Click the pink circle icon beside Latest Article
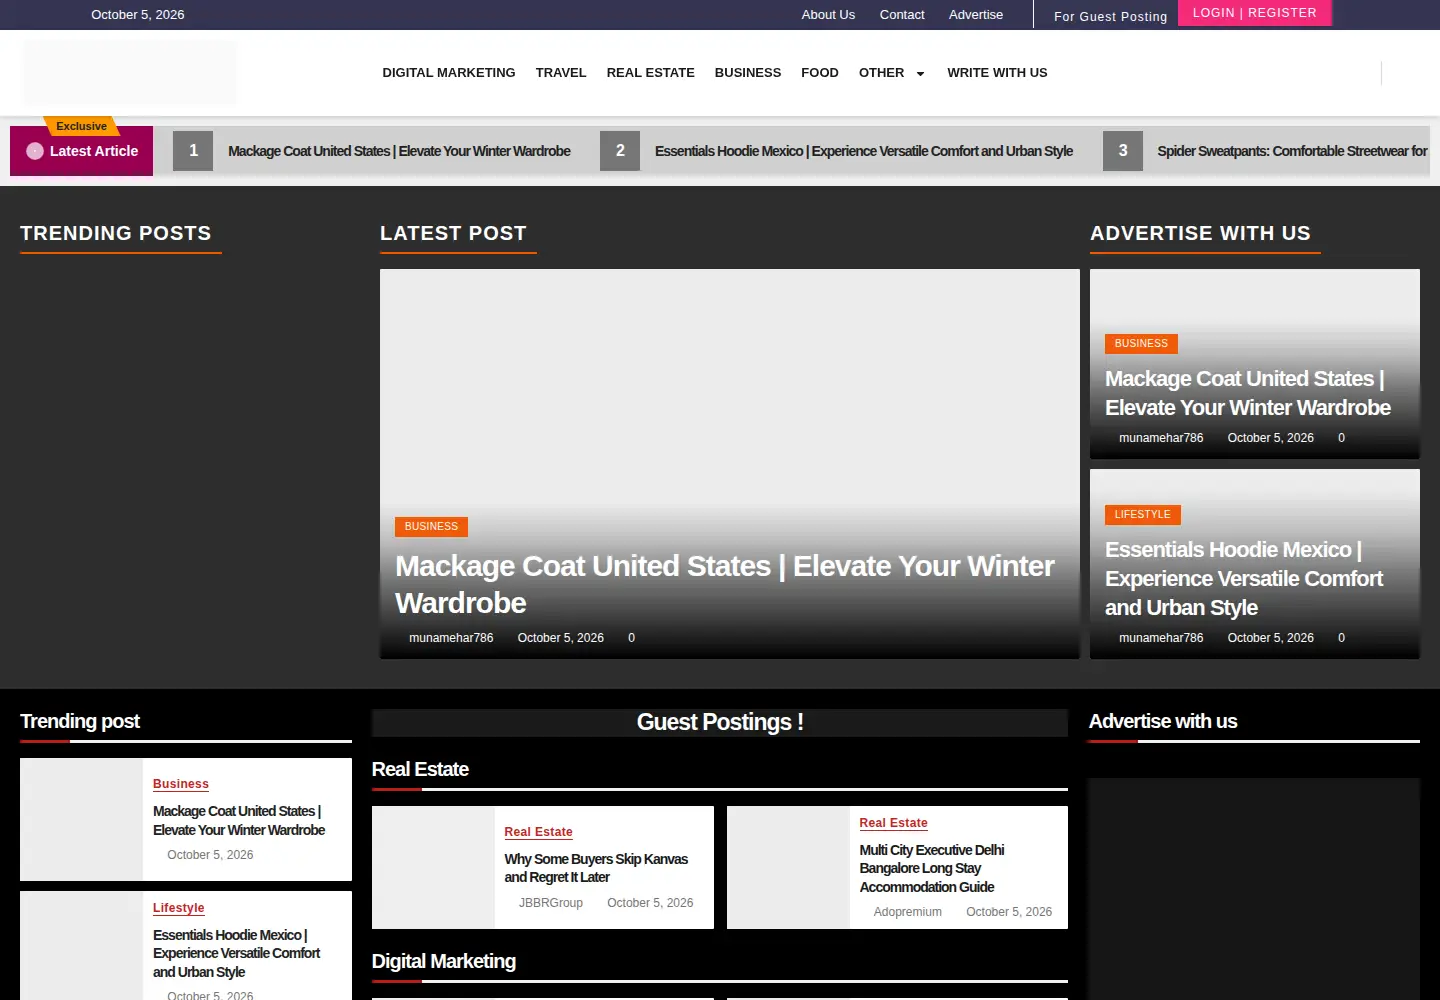 [x=35, y=151]
